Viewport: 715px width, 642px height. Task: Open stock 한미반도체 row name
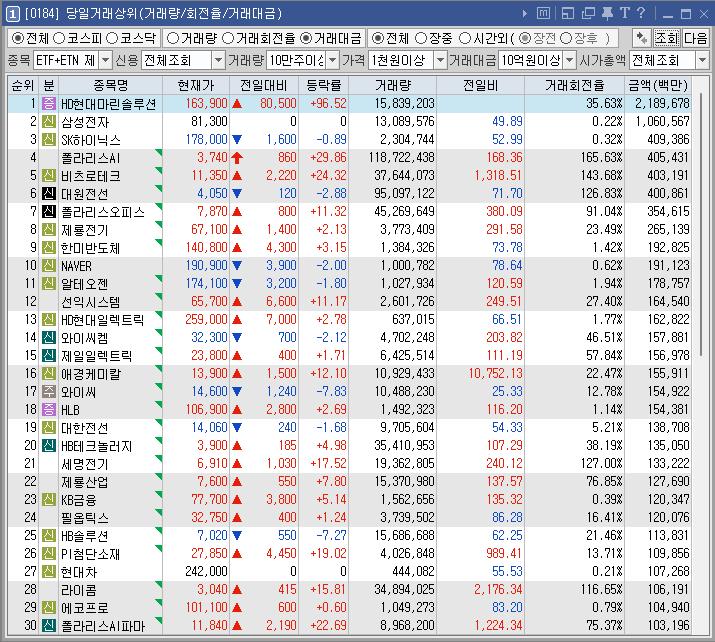pyautogui.click(x=91, y=248)
